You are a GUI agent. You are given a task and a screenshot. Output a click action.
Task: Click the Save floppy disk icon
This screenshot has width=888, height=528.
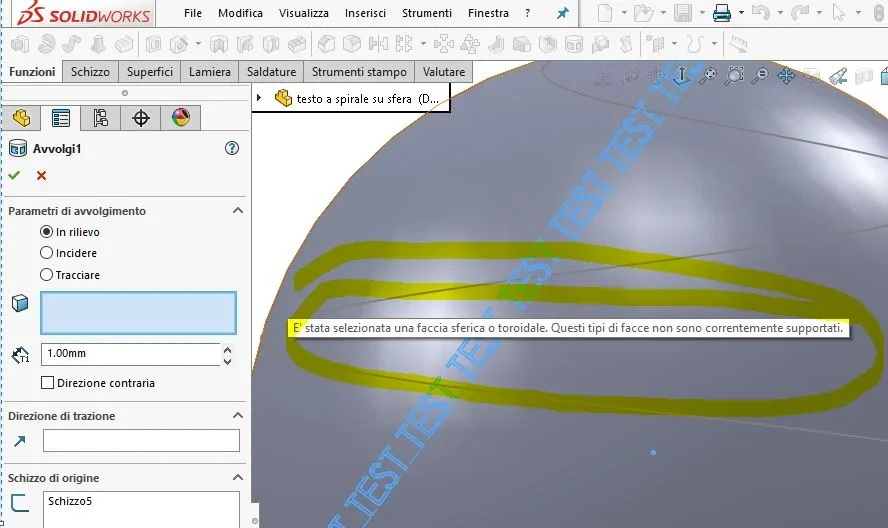(x=683, y=12)
